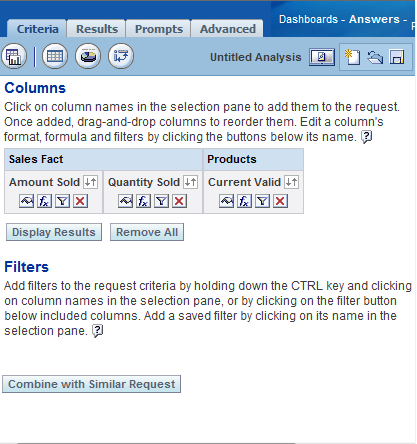
Task: Switch to the Results tab
Action: point(97,29)
